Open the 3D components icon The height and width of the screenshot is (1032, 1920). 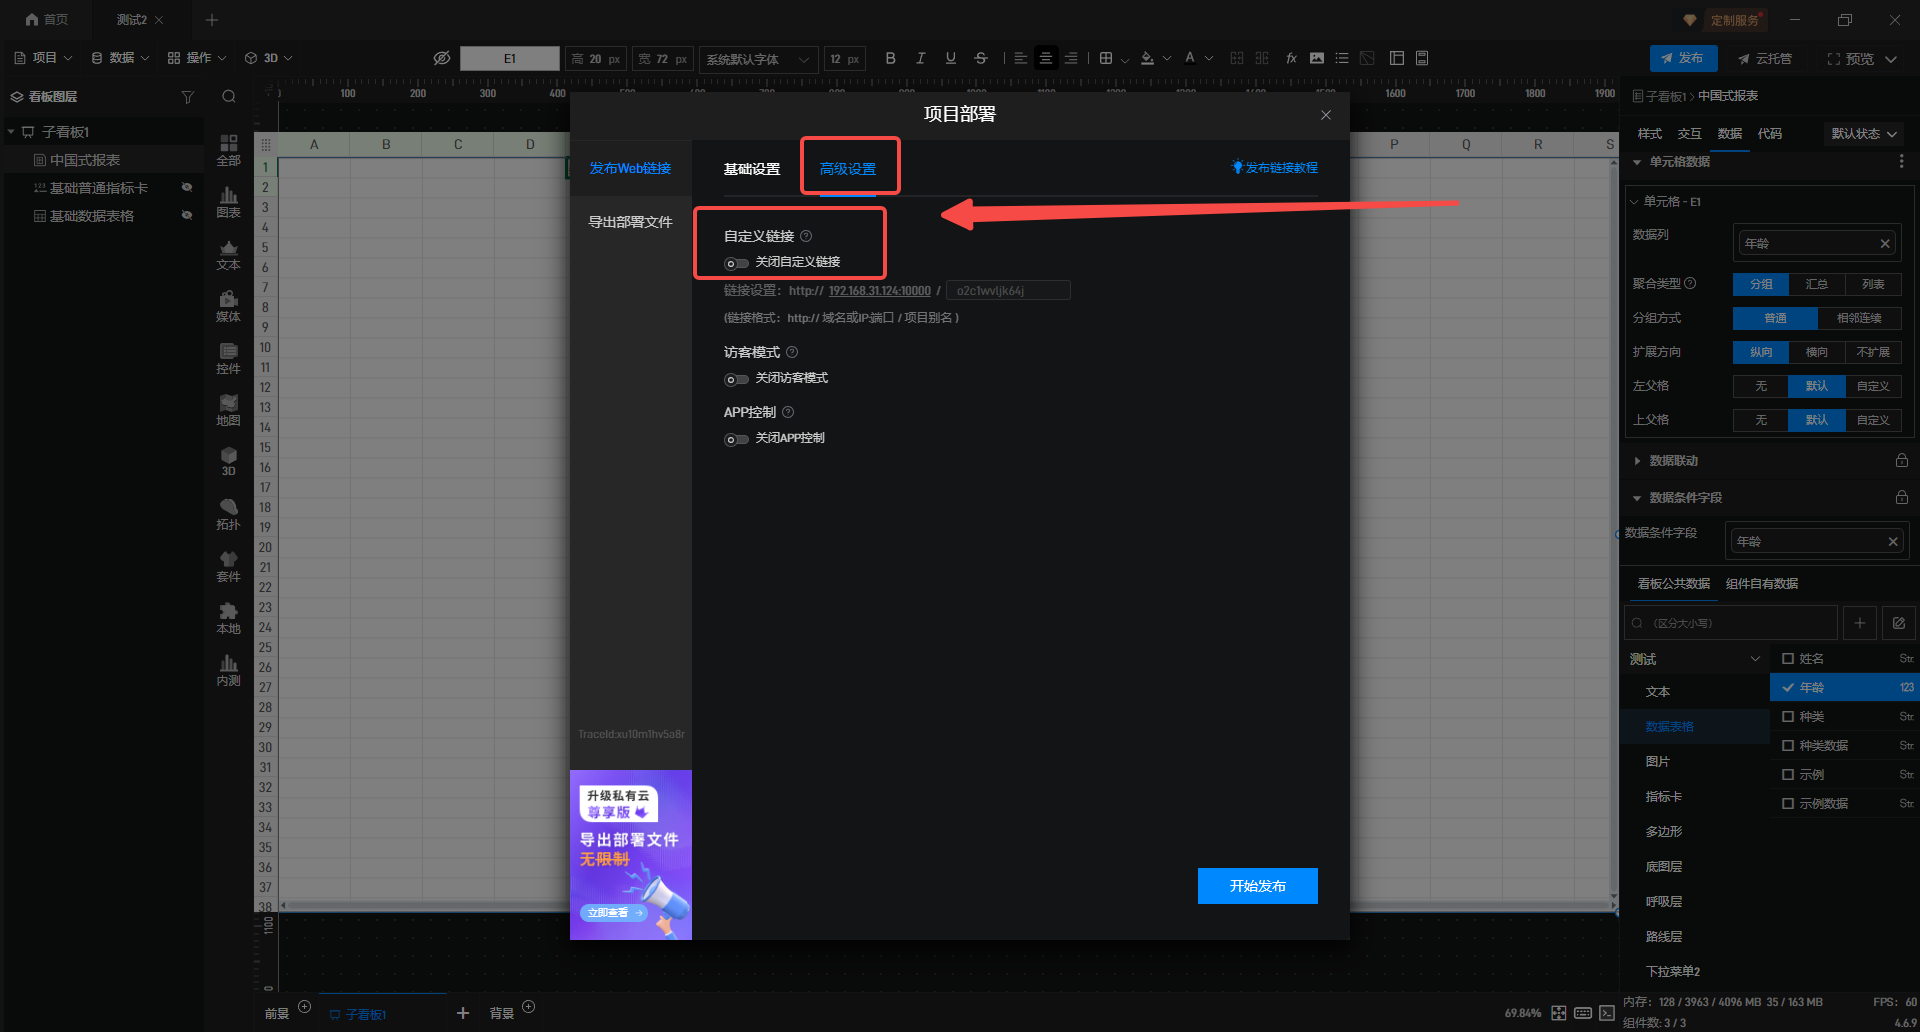coord(228,461)
